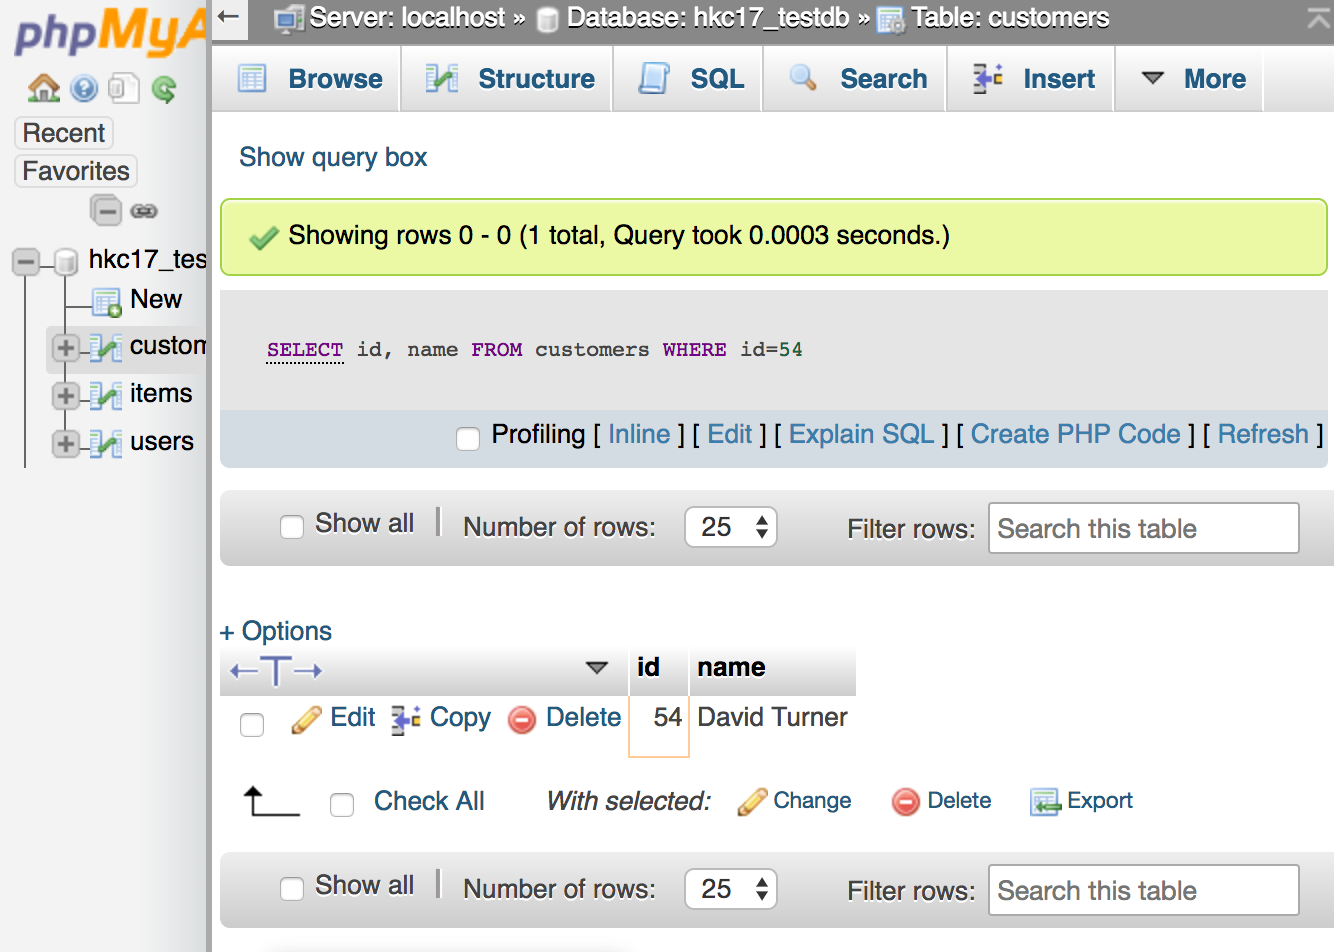Image resolution: width=1334 pixels, height=952 pixels.
Task: Tick the upper Show all checkbox
Action: (x=292, y=527)
